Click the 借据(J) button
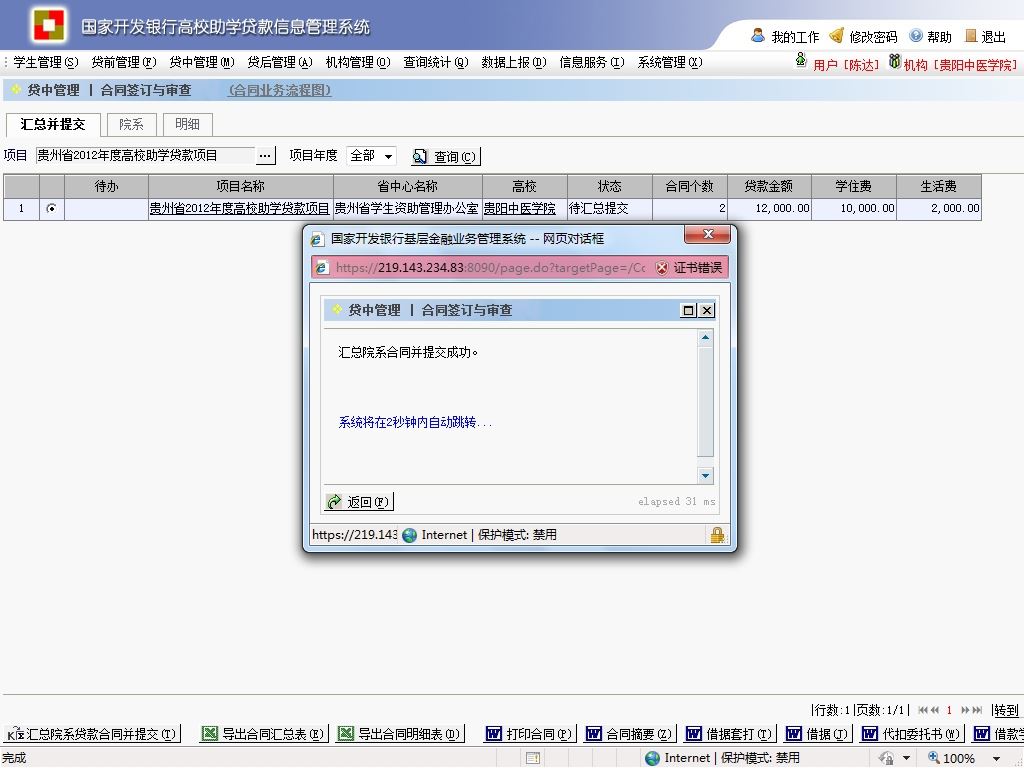 [x=816, y=734]
